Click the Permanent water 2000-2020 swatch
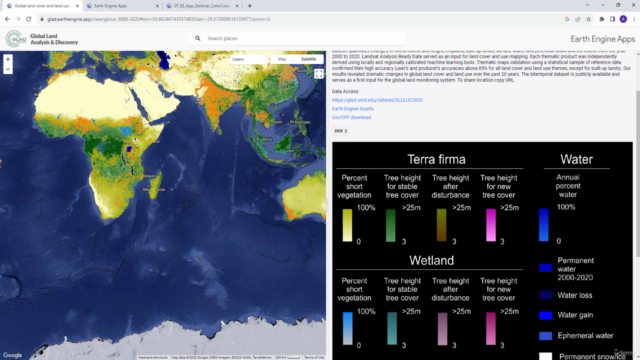The image size is (640, 360). point(546,268)
